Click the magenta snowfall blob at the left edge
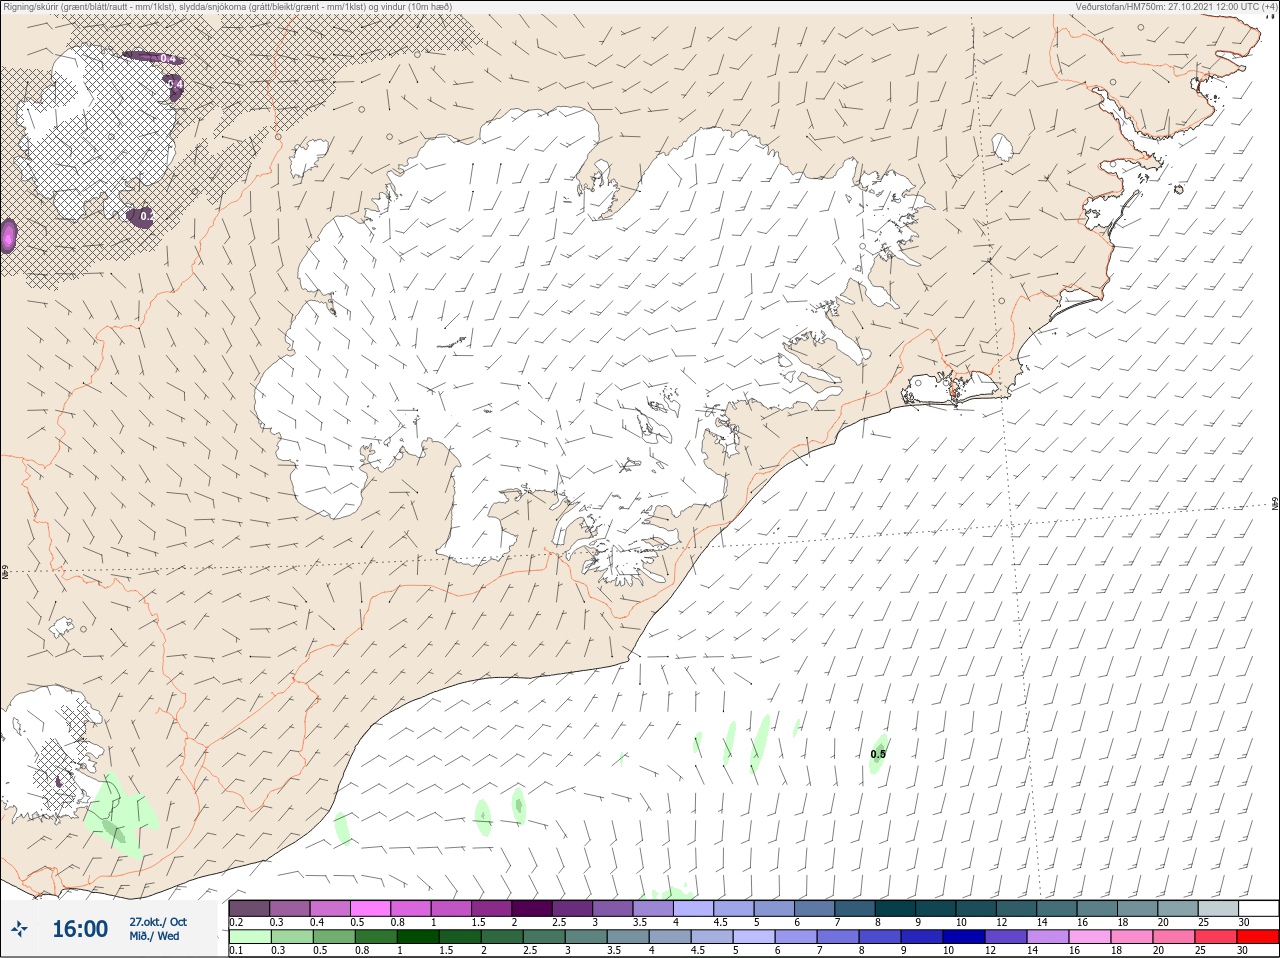This screenshot has width=1280, height=958. click(8, 237)
